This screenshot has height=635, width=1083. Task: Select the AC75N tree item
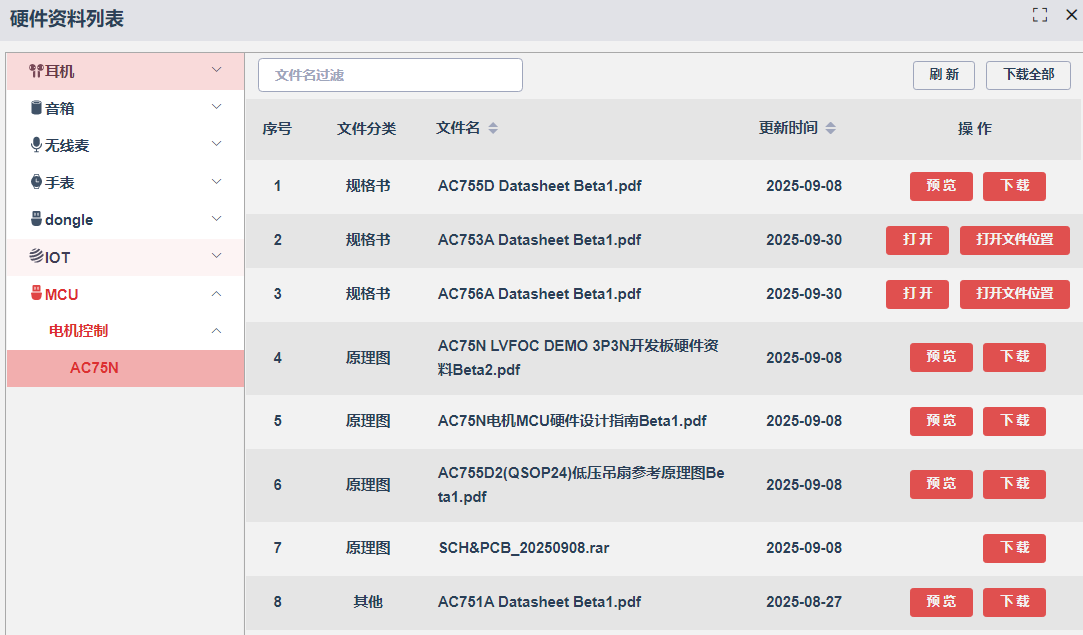pyautogui.click(x=125, y=368)
